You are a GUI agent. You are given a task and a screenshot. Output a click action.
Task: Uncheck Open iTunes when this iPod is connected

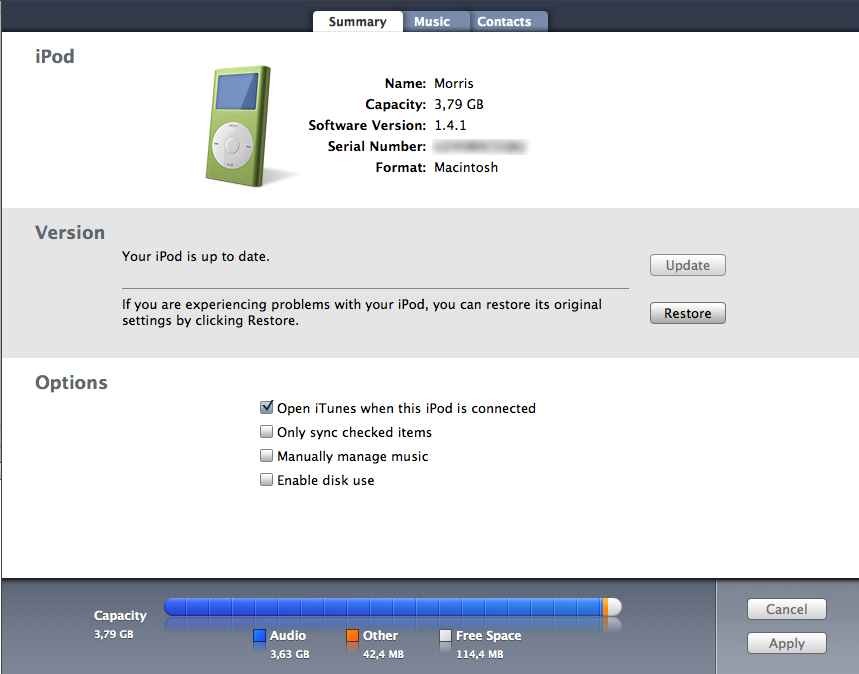pyautogui.click(x=267, y=407)
